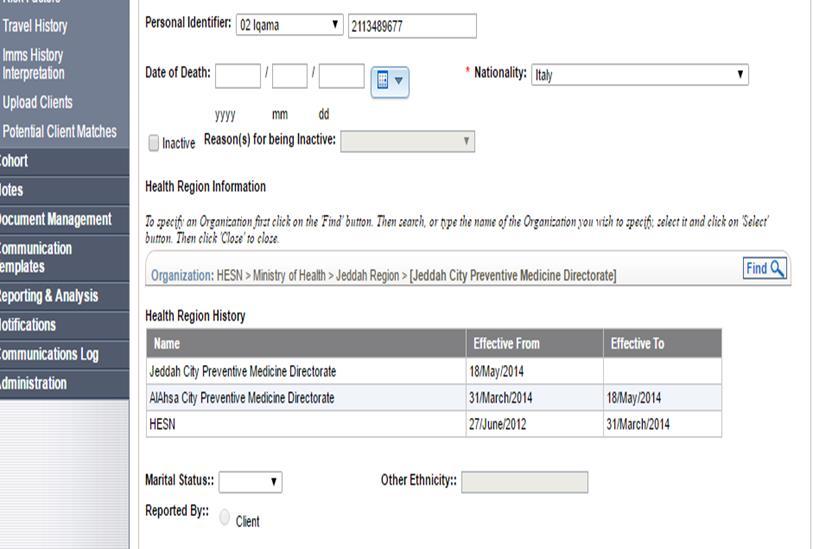The height and width of the screenshot is (549, 832).
Task: Open the Date of Death calendar picker
Action: click(x=389, y=81)
